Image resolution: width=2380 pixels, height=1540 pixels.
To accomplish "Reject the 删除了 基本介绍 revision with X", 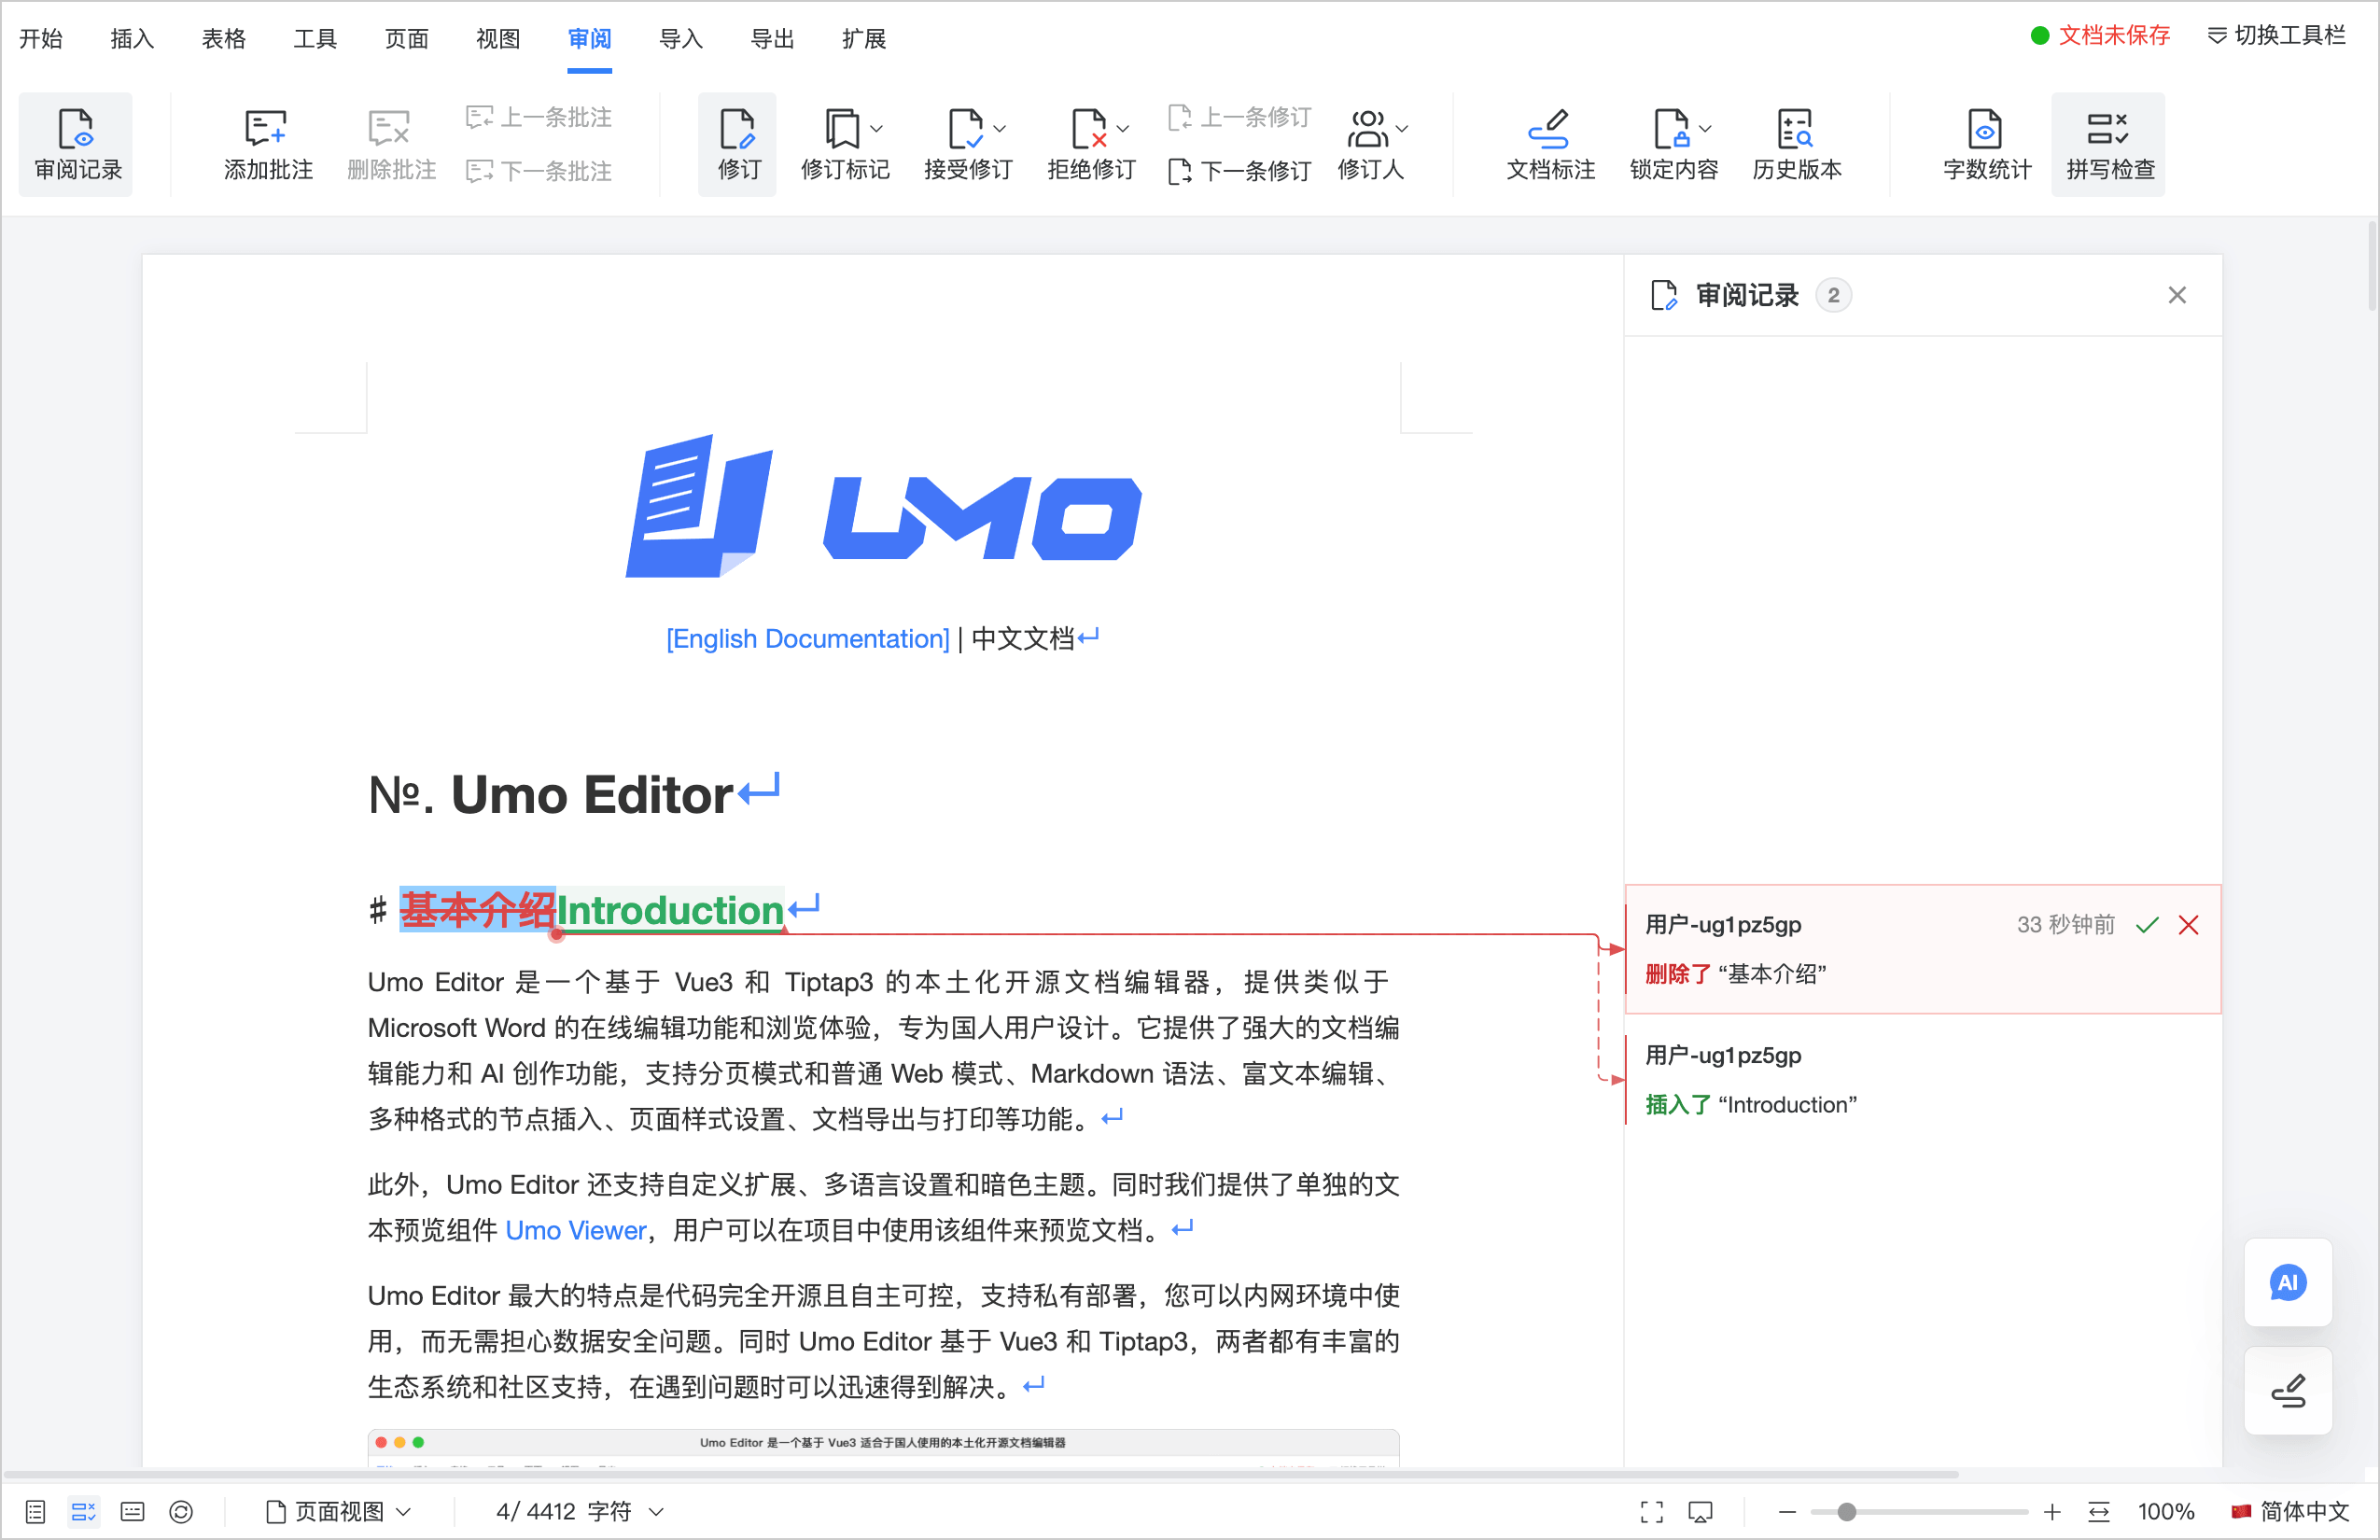I will point(2189,925).
